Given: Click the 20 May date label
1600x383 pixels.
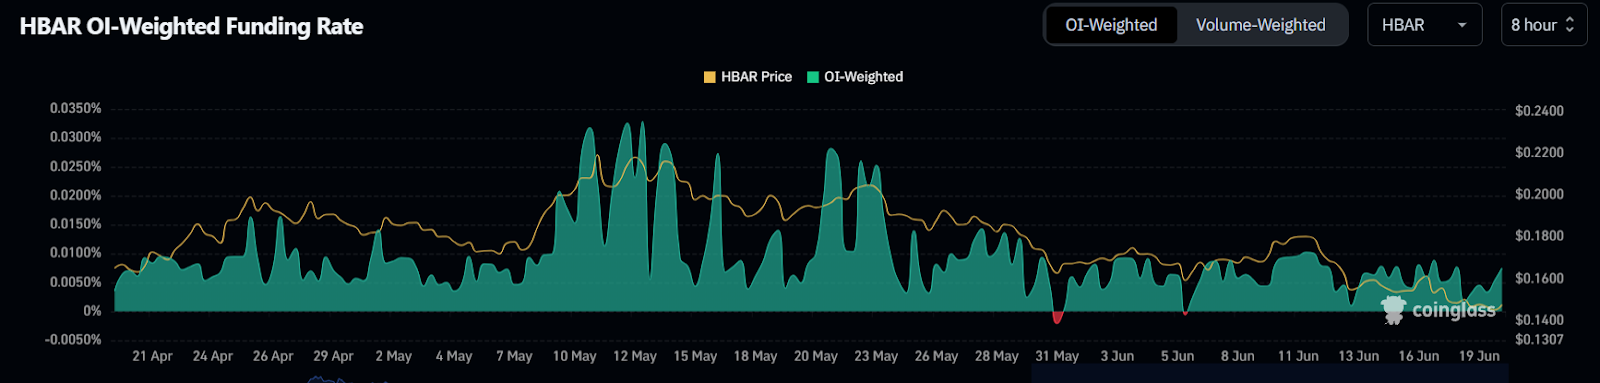Looking at the screenshot, I should (x=816, y=356).
